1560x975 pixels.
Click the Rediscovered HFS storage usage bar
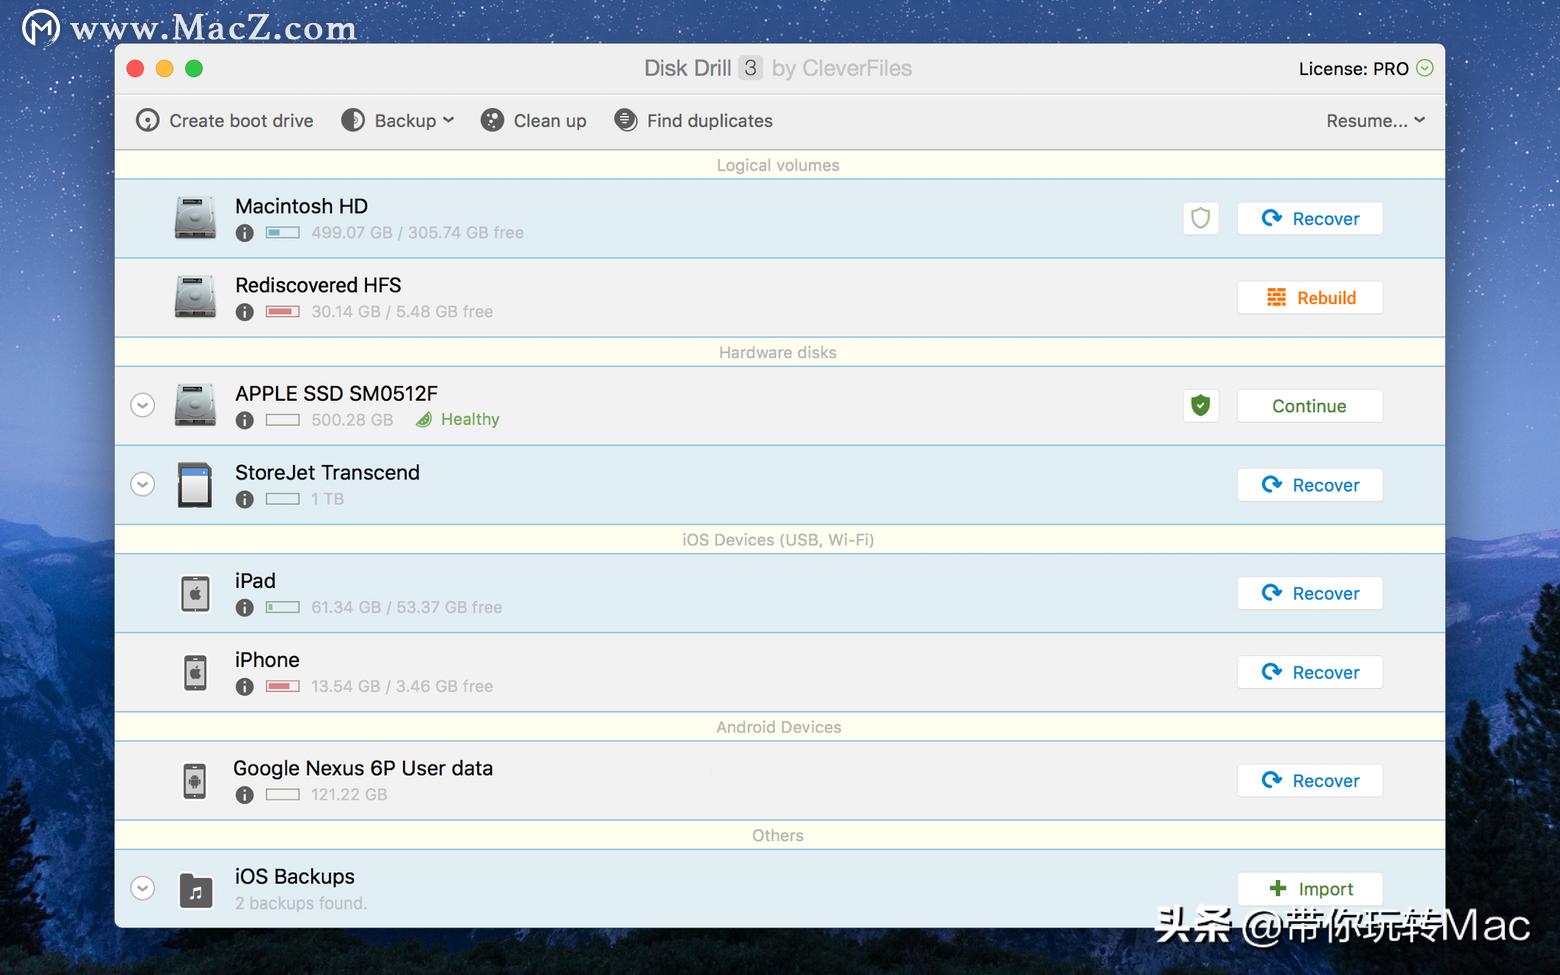(x=283, y=312)
